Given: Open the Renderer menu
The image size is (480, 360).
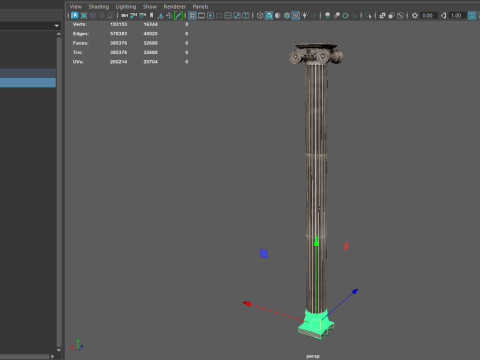Looking at the screenshot, I should click(174, 7).
